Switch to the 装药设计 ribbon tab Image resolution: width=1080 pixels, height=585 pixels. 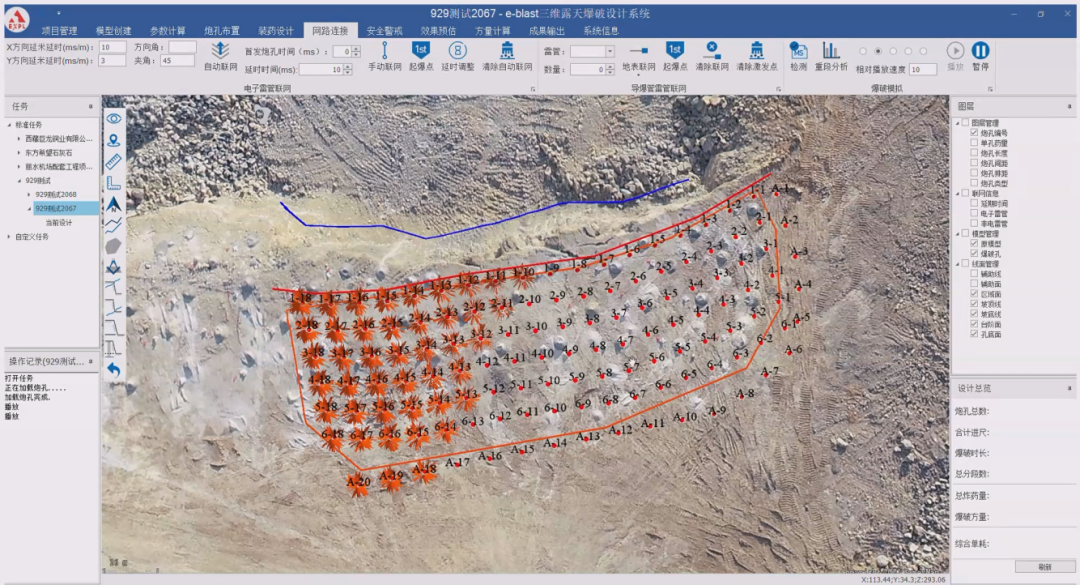tap(275, 31)
